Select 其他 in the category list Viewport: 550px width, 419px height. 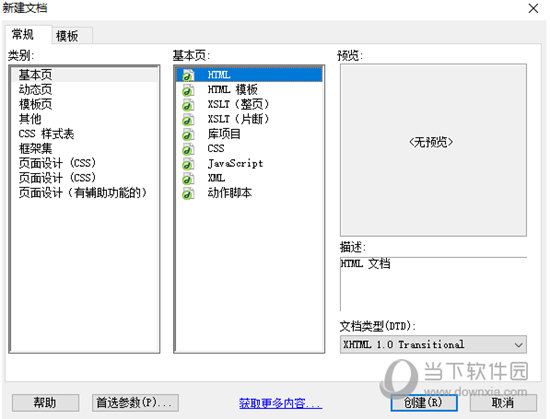[84, 119]
